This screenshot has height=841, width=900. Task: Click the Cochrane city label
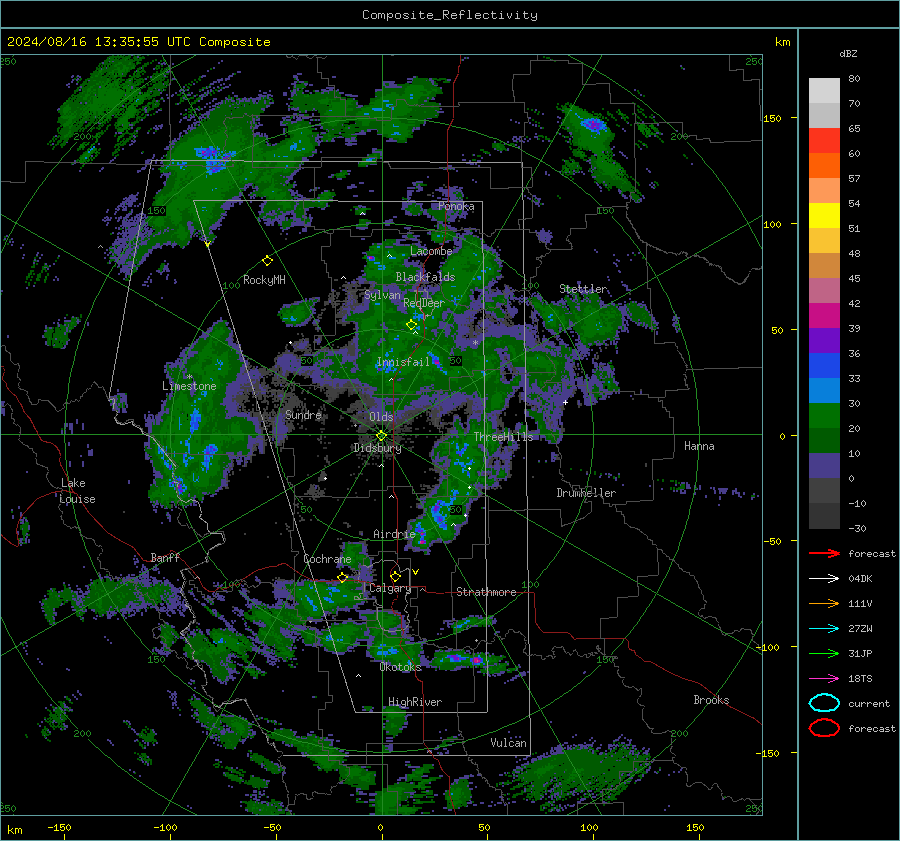point(327,559)
